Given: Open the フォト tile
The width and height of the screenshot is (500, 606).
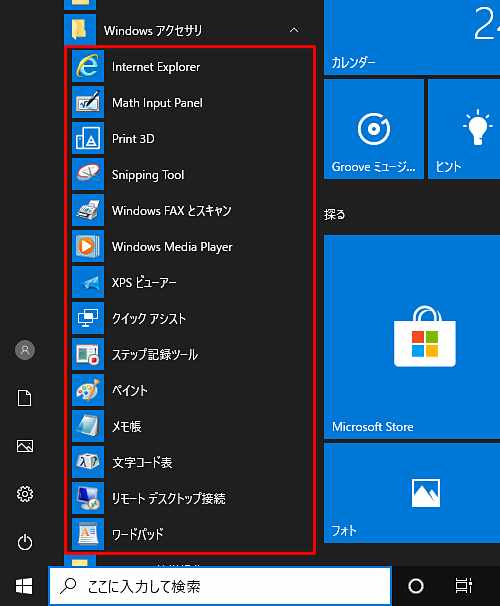Looking at the screenshot, I should [x=412, y=493].
